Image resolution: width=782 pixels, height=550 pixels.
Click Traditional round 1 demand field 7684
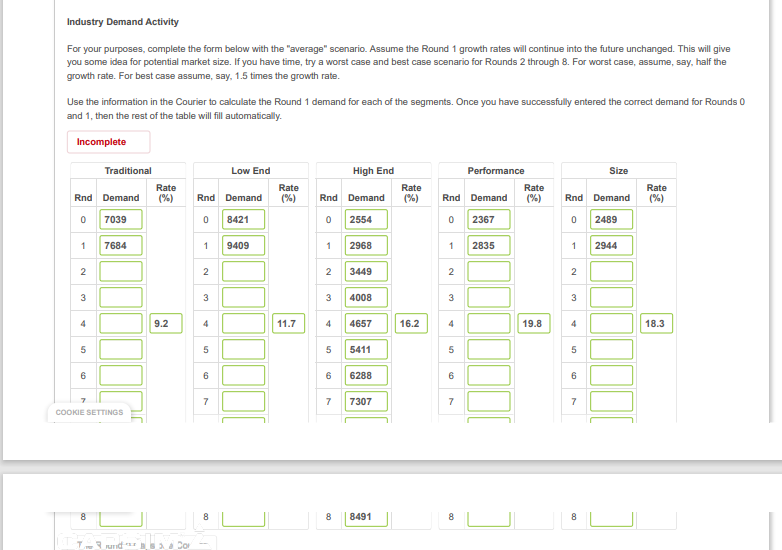tap(121, 245)
